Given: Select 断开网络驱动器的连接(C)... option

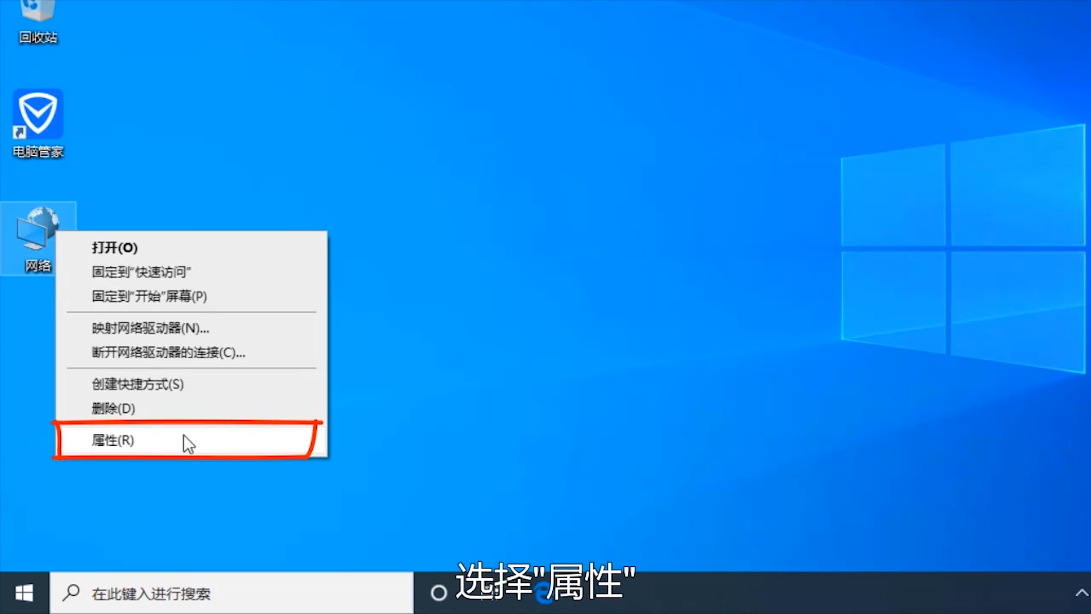Looking at the screenshot, I should [x=168, y=352].
